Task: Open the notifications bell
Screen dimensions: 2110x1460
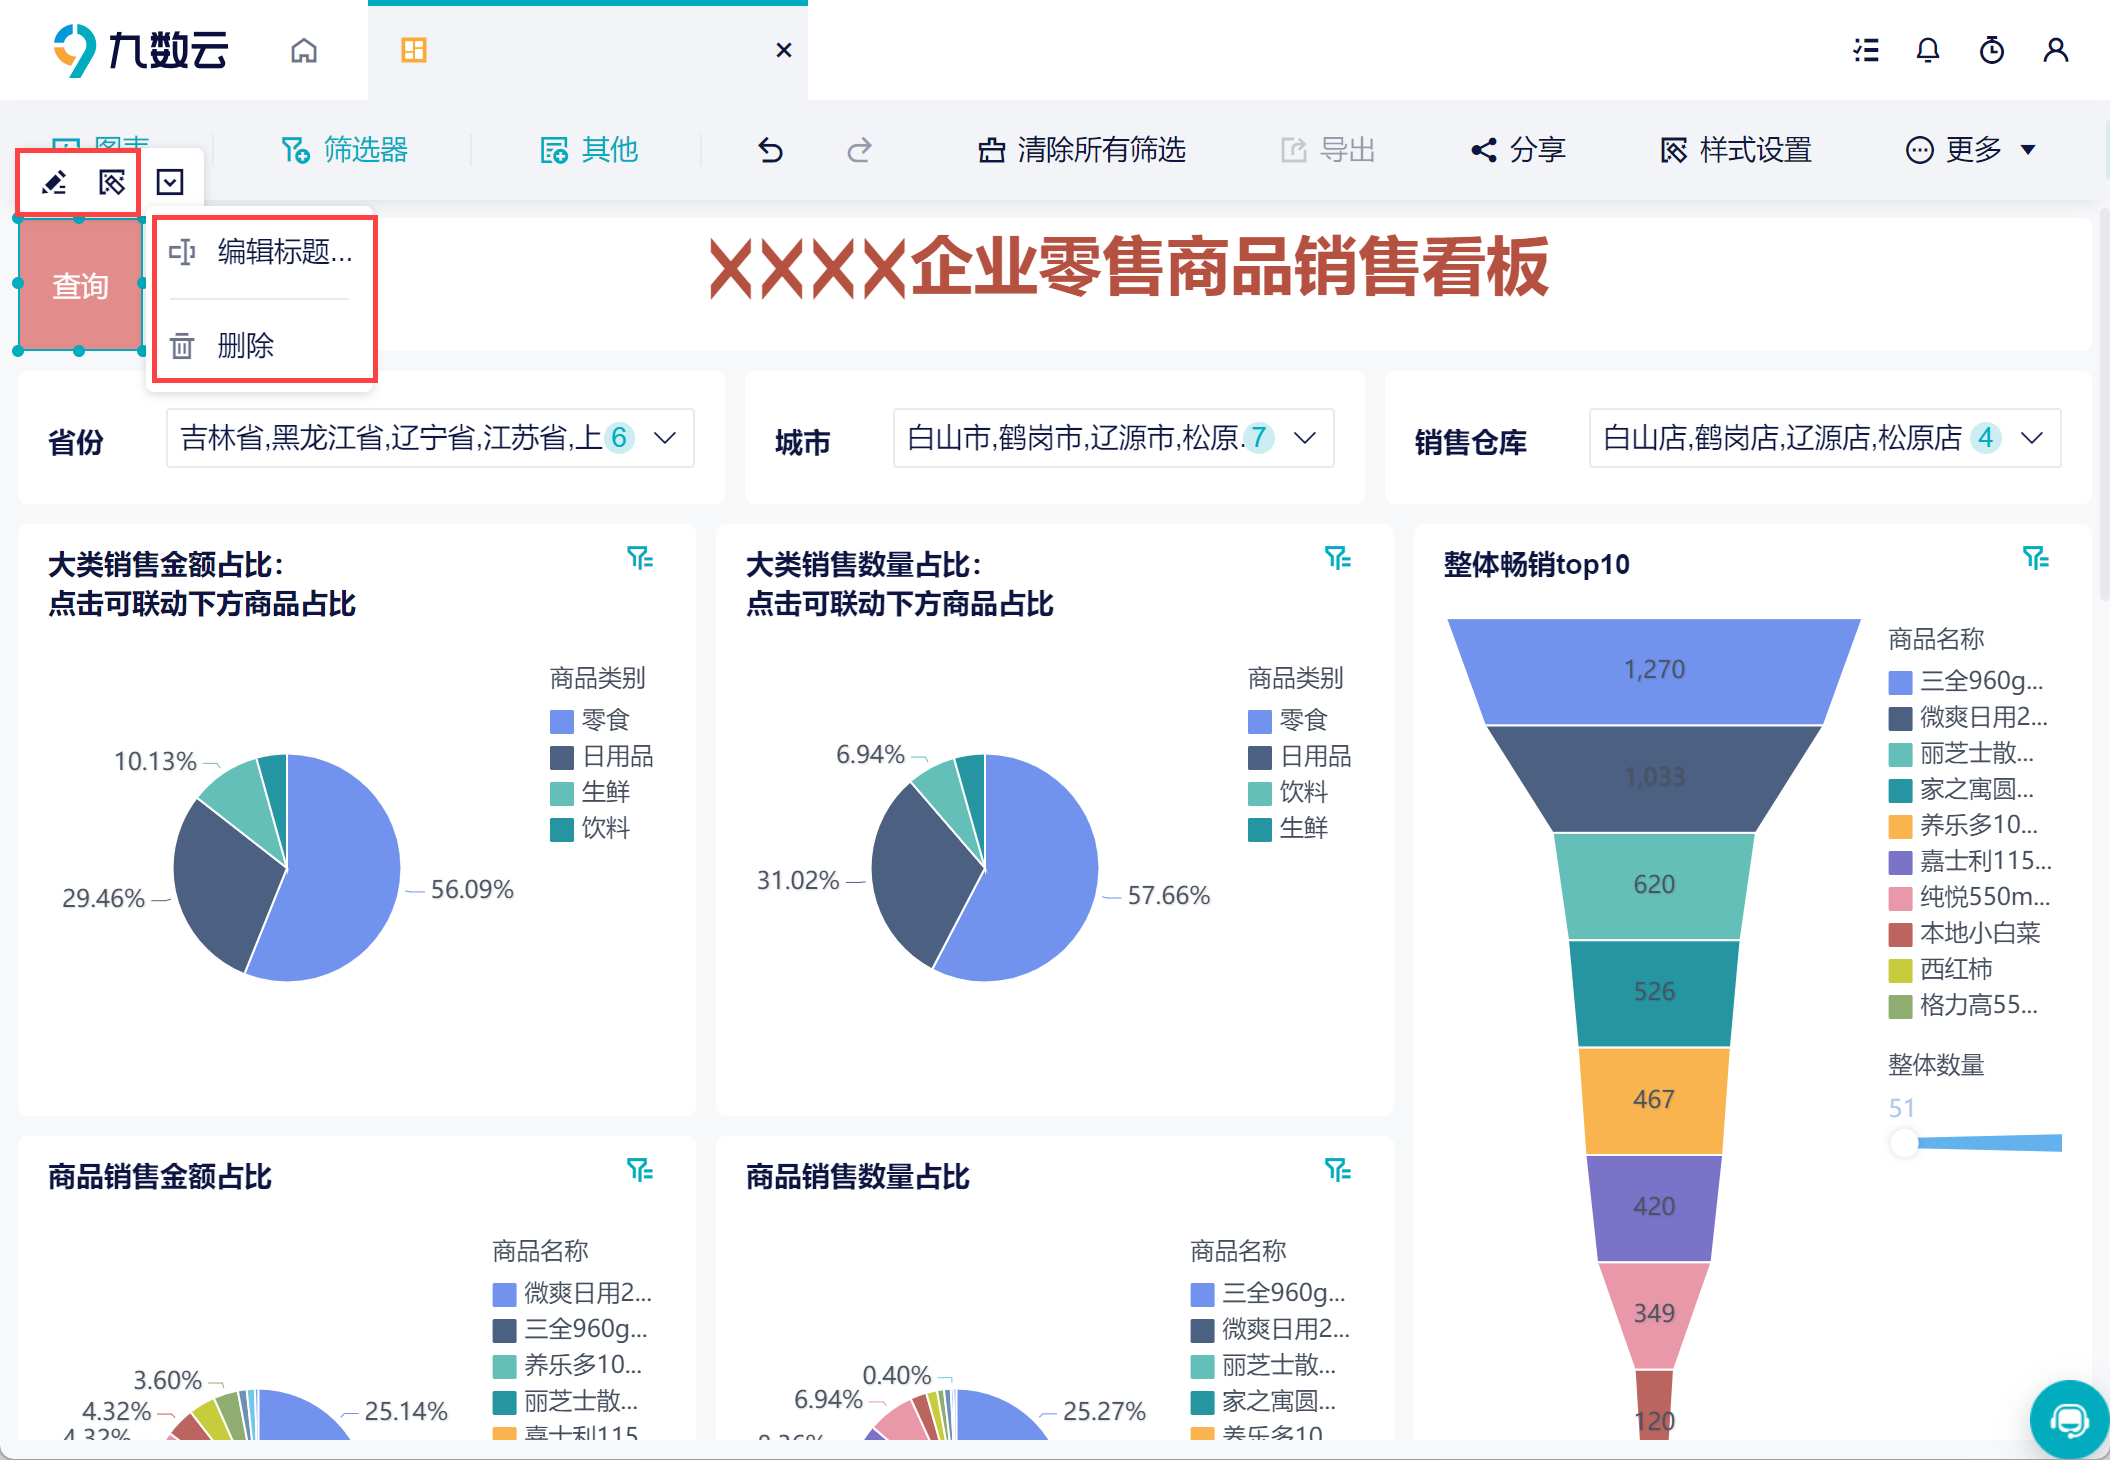Action: (x=1927, y=50)
